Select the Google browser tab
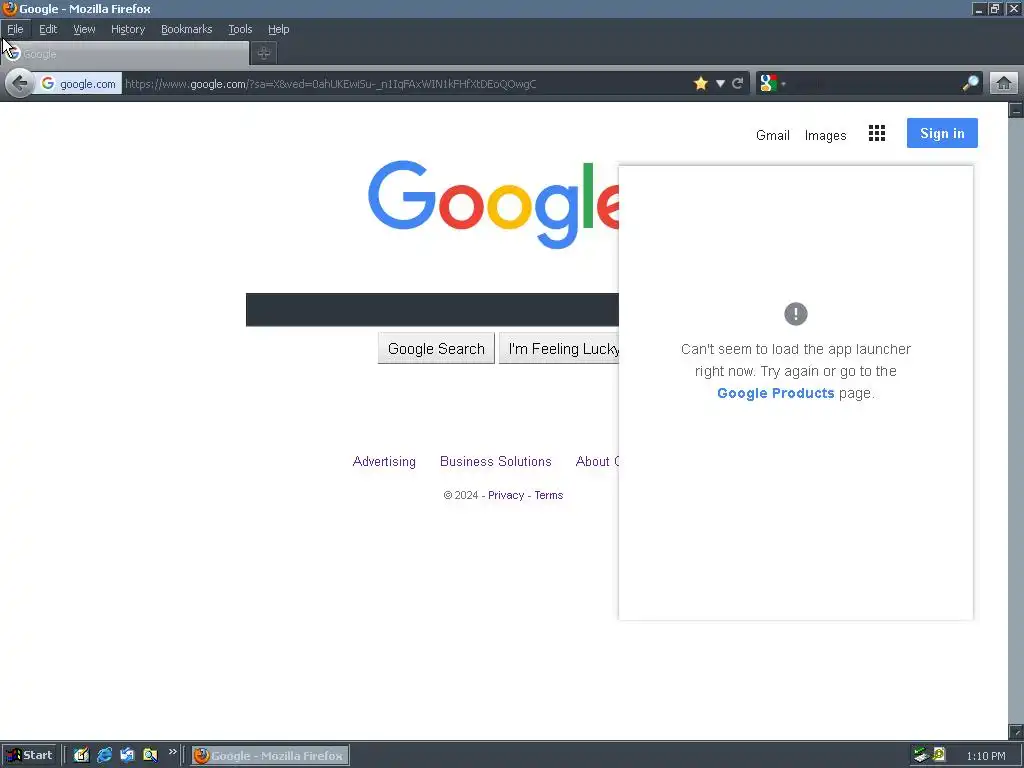Image resolution: width=1024 pixels, height=768 pixels. click(125, 54)
